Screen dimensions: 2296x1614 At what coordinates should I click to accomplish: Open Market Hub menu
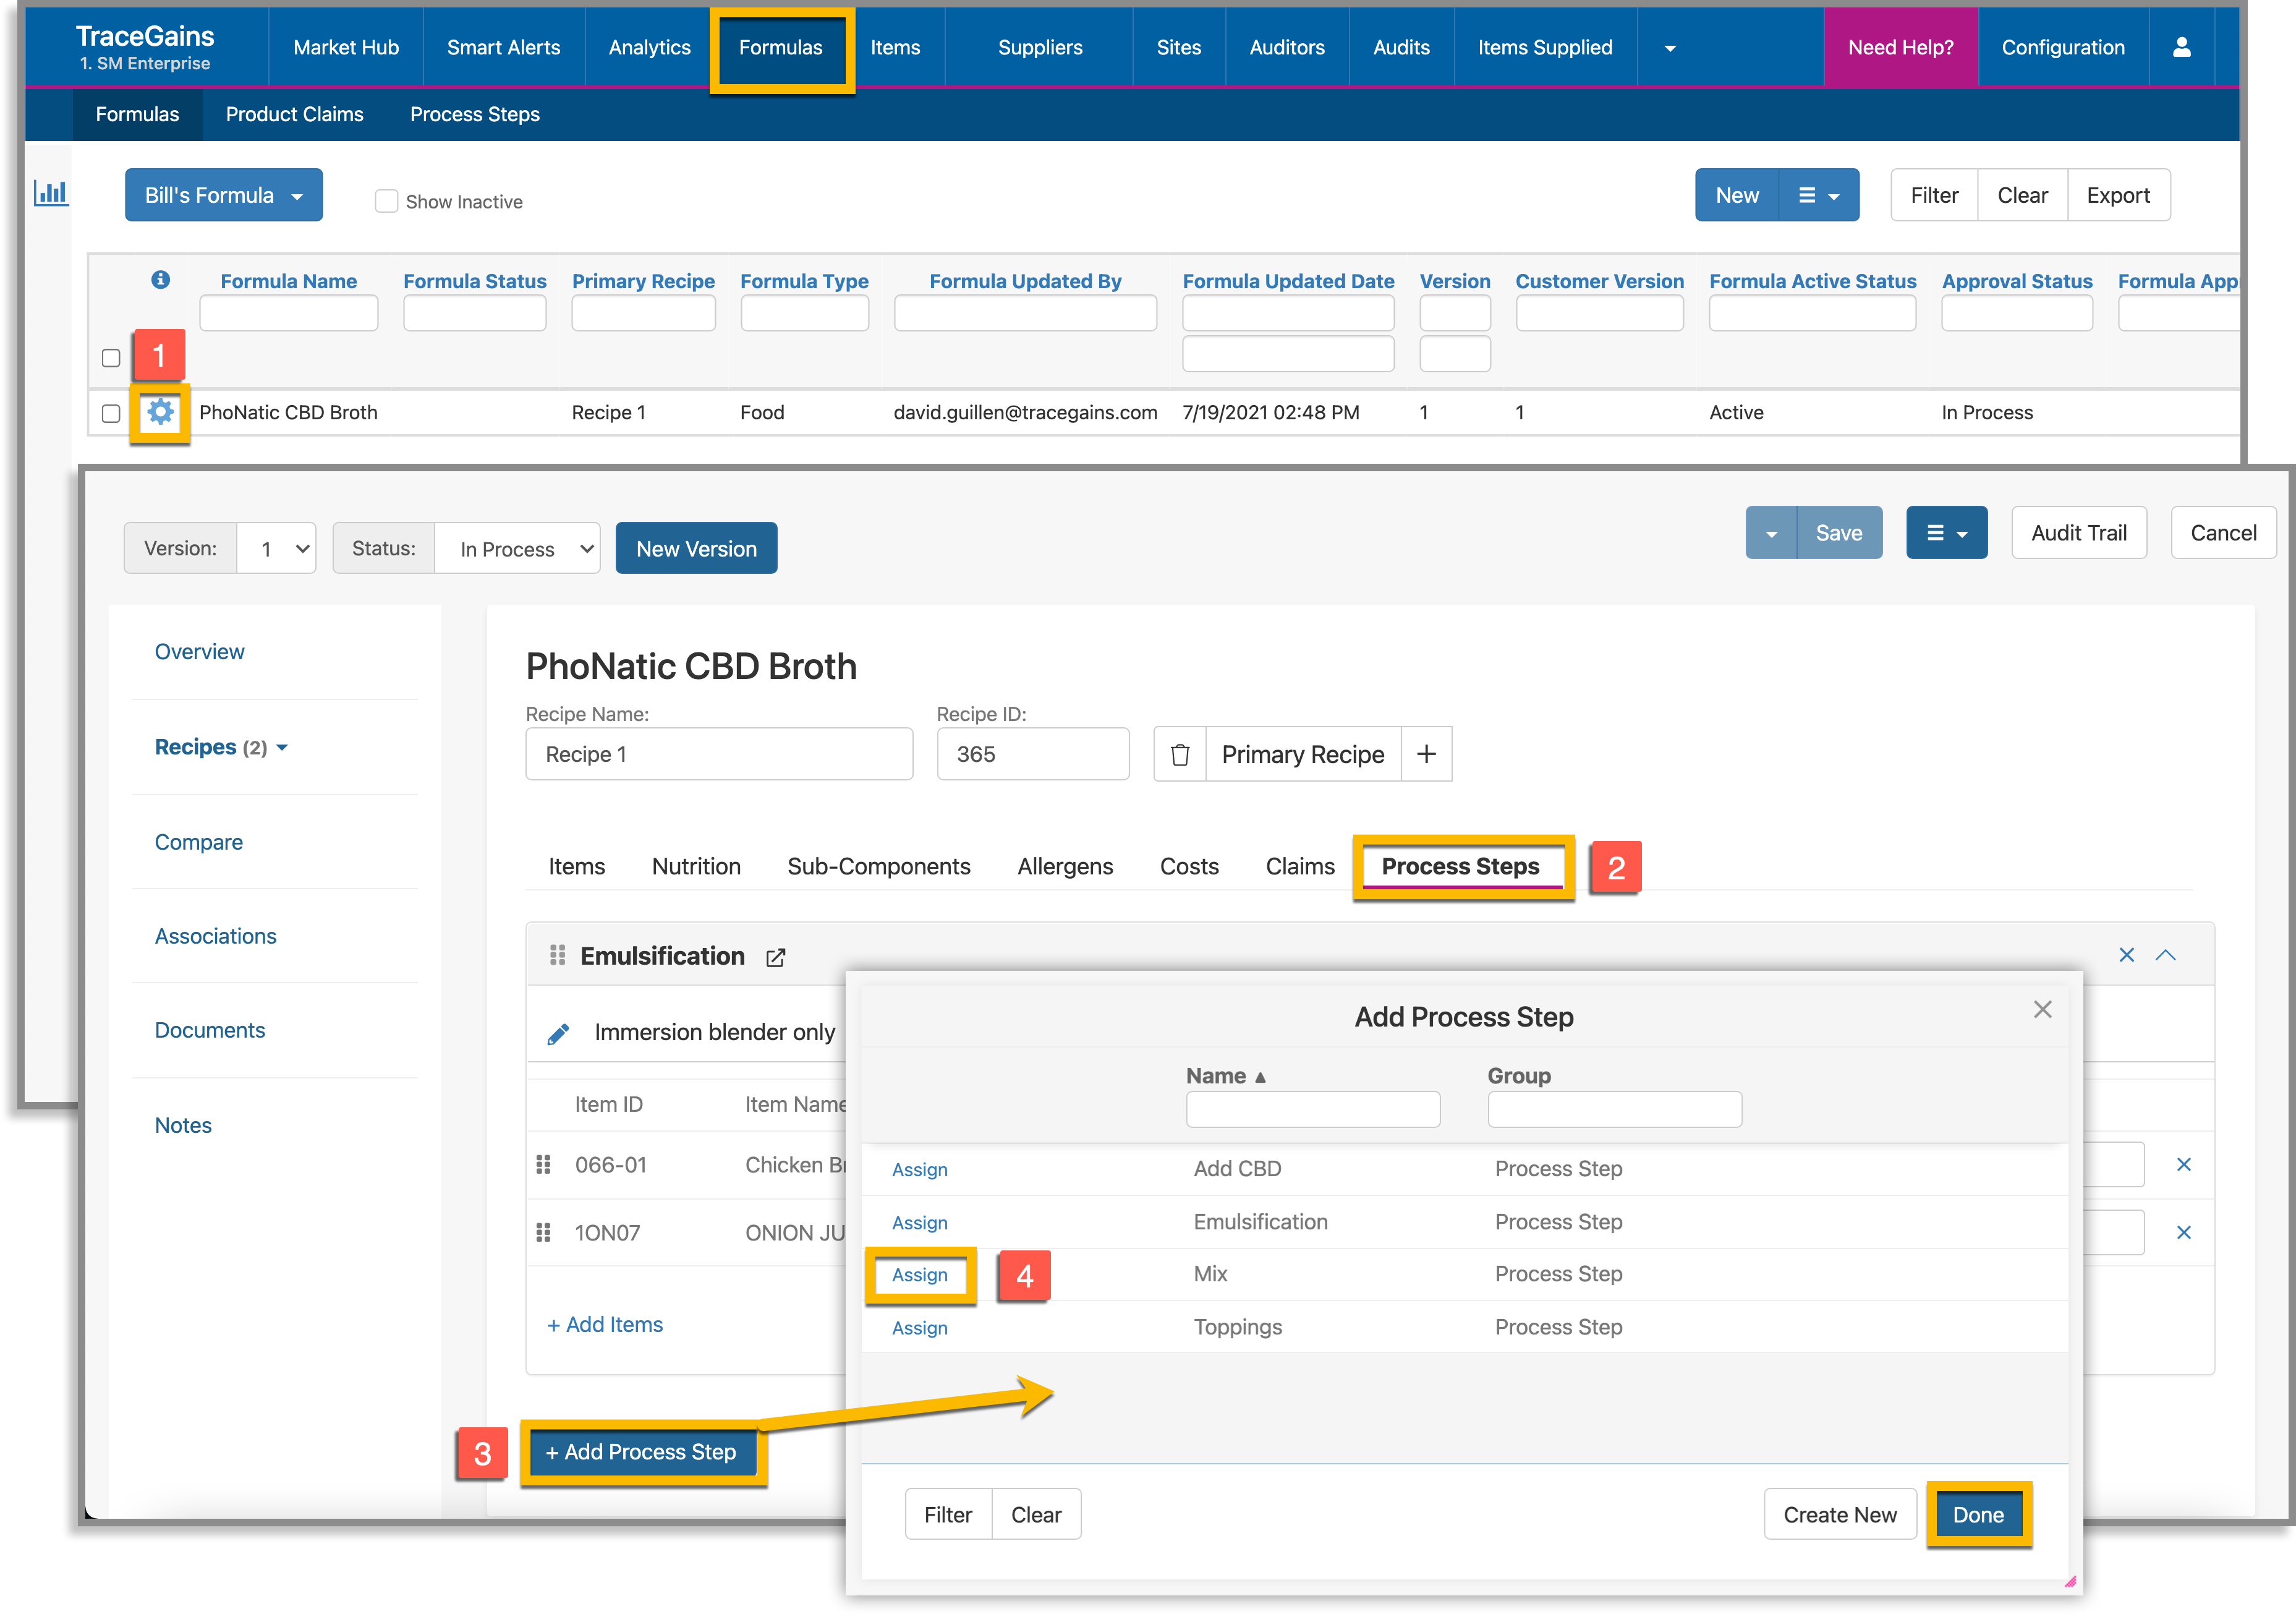(346, 47)
